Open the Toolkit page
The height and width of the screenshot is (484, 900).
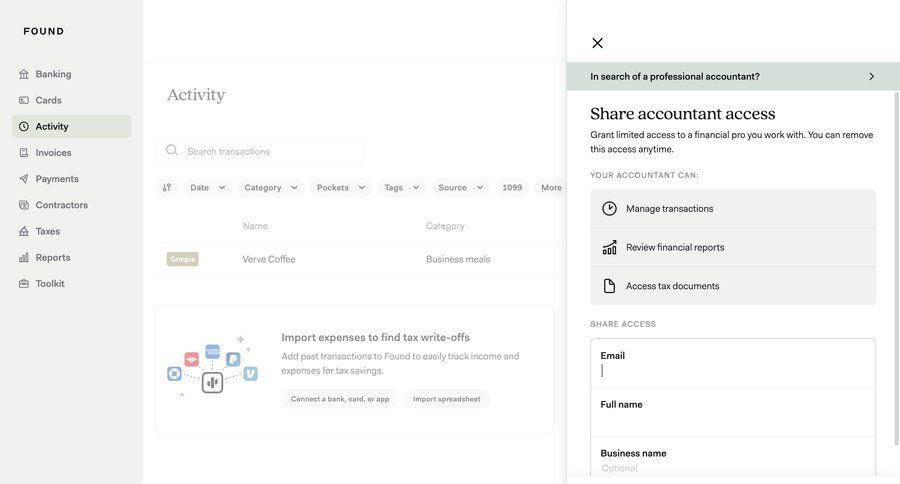point(71,284)
